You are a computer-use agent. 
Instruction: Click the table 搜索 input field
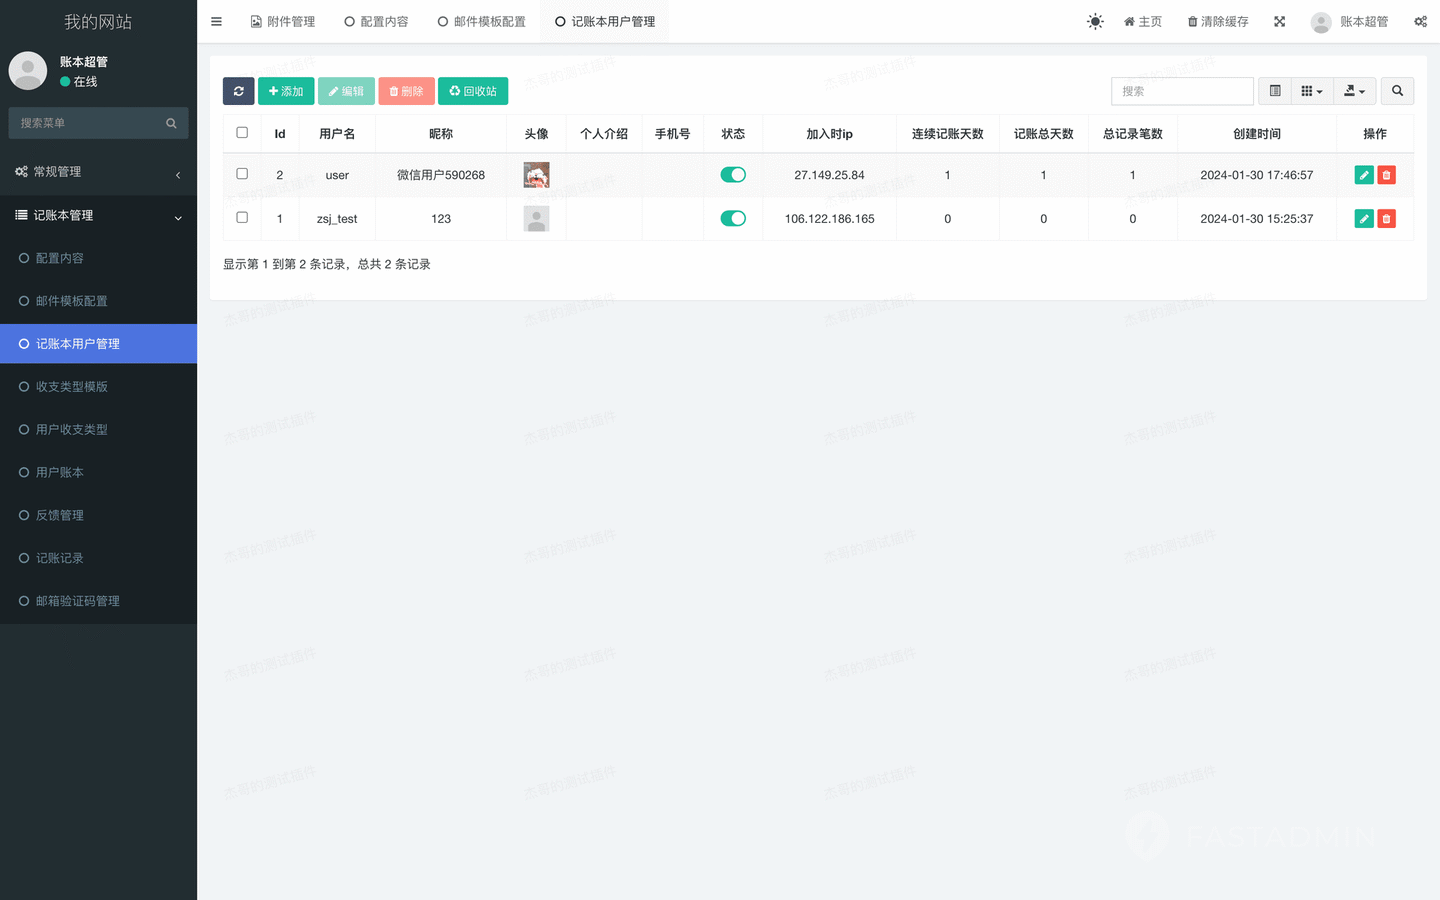coord(1181,91)
